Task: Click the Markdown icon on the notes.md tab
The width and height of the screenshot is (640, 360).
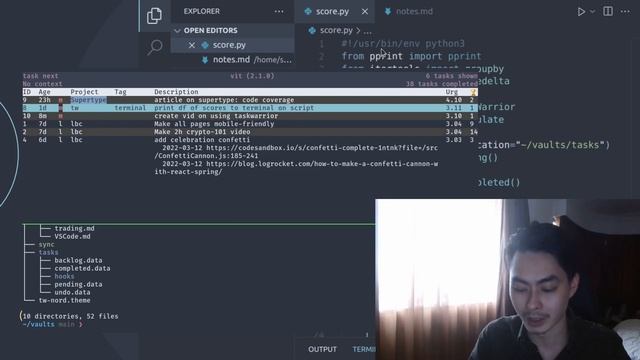Action: [x=388, y=11]
